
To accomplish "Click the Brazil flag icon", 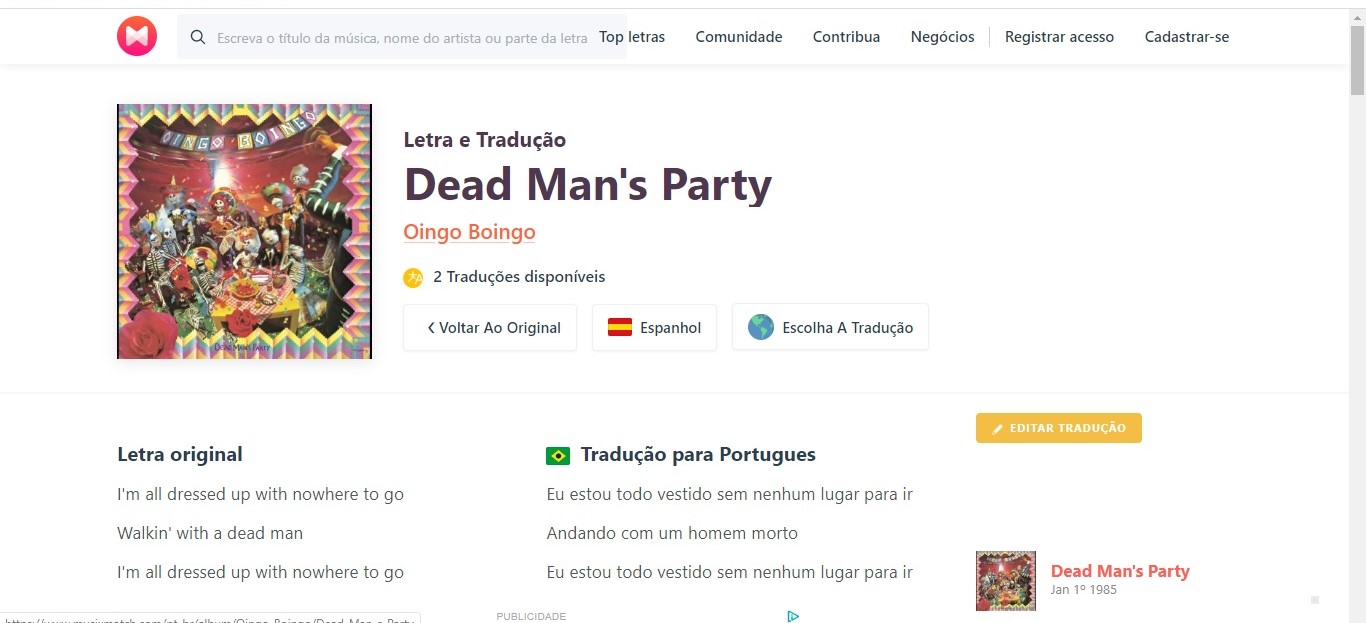I will (x=558, y=456).
